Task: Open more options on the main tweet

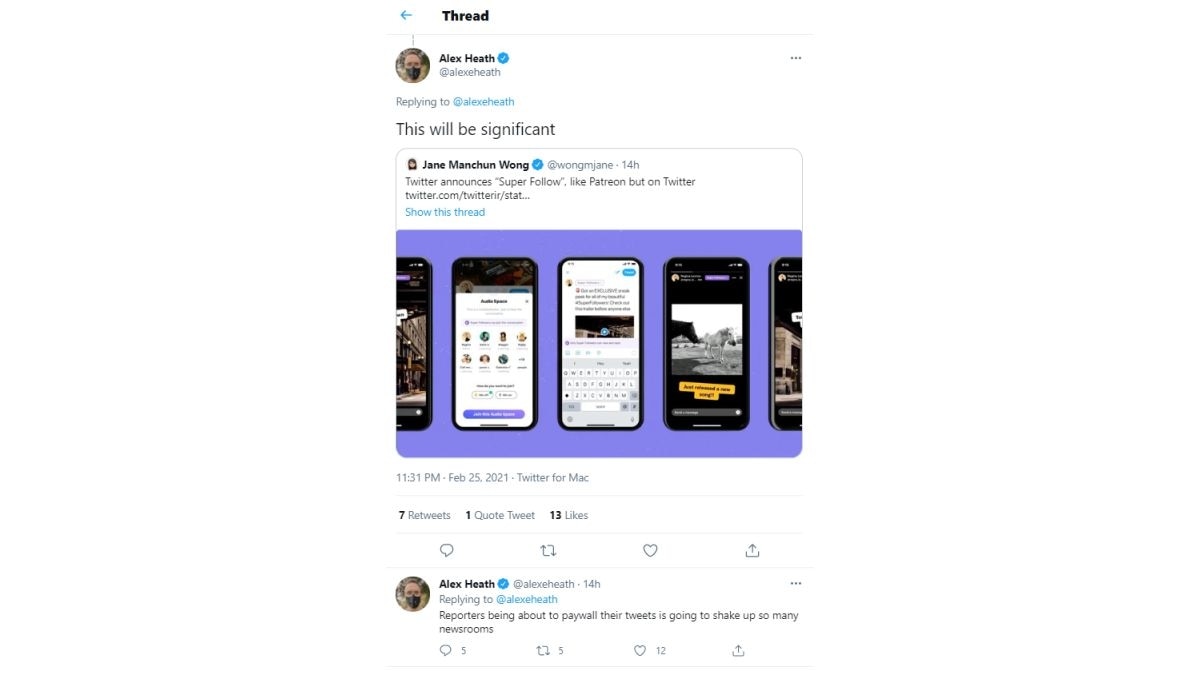Action: pyautogui.click(x=796, y=58)
